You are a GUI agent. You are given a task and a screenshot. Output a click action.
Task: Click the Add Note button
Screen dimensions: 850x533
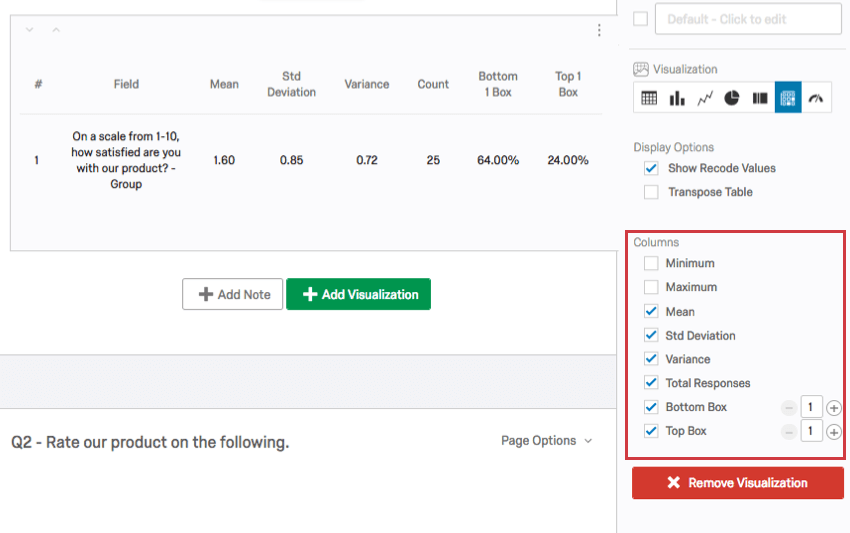click(233, 294)
